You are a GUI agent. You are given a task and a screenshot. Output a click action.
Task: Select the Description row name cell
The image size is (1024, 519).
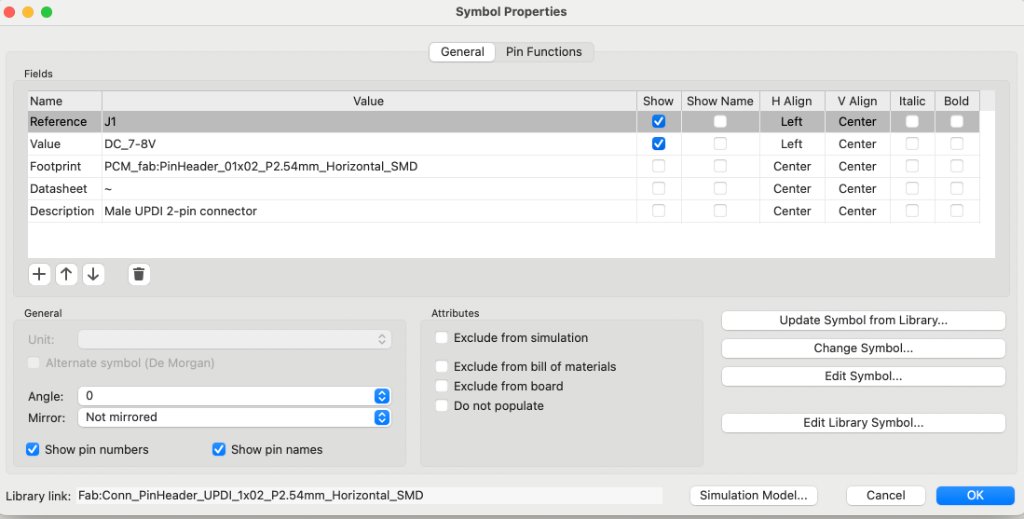65,211
